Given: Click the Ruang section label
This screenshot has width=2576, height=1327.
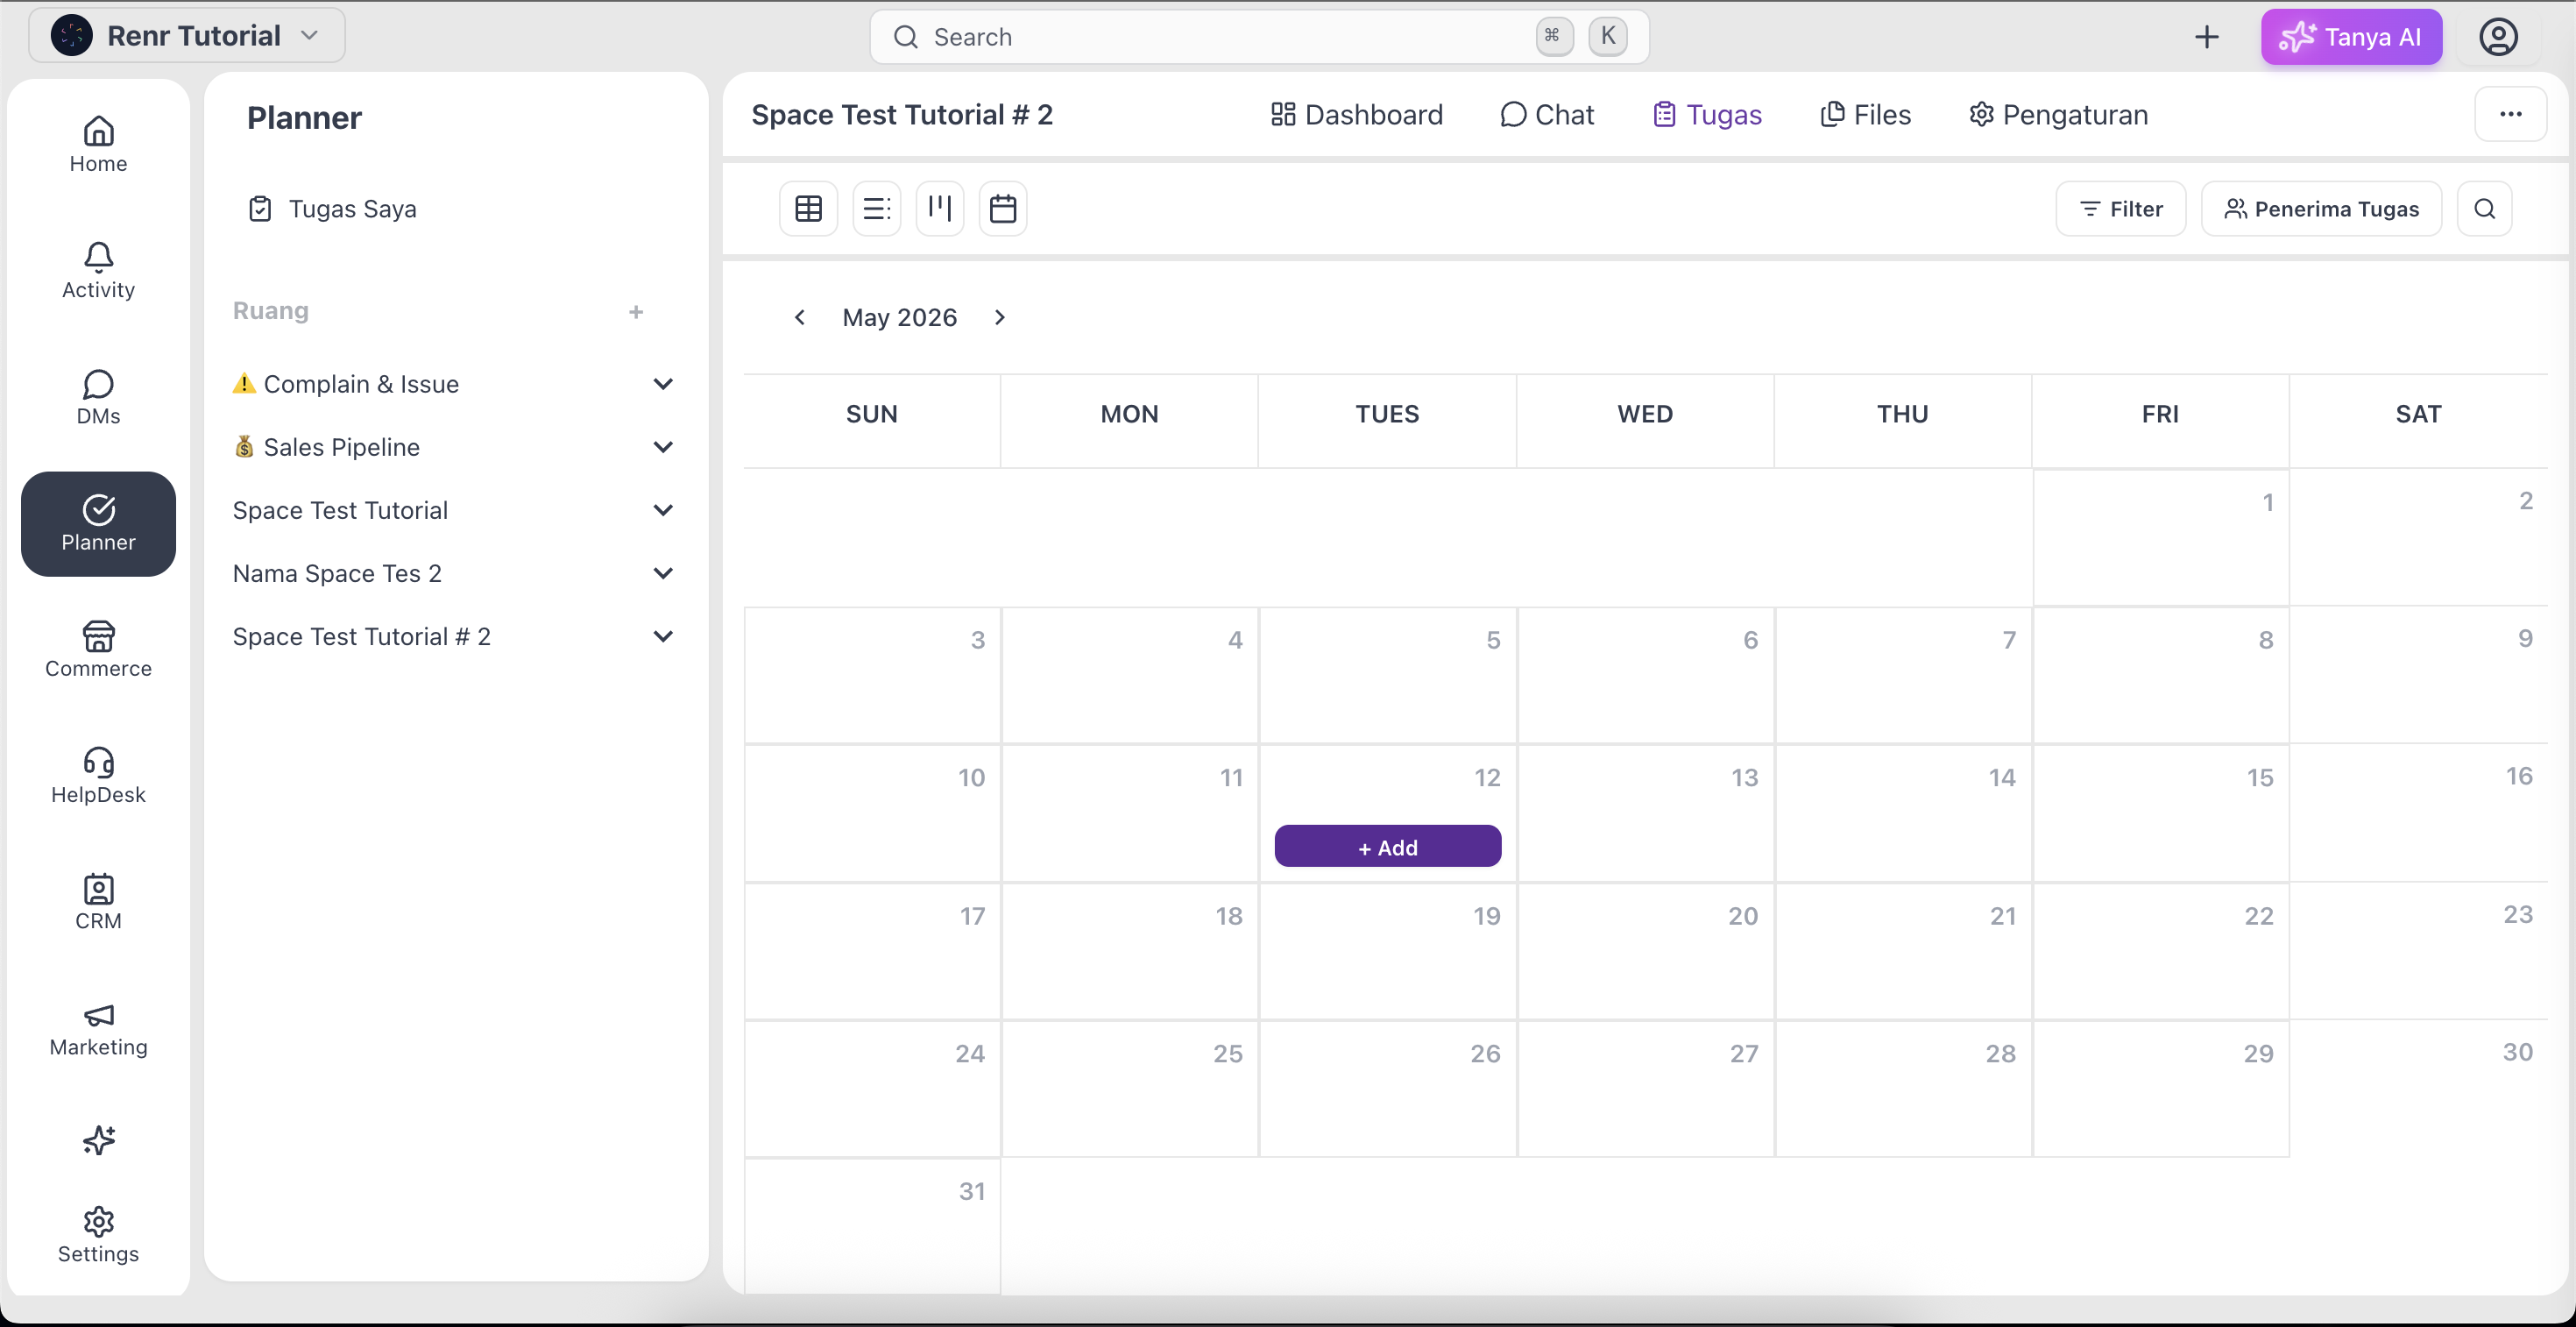Looking at the screenshot, I should (270, 311).
